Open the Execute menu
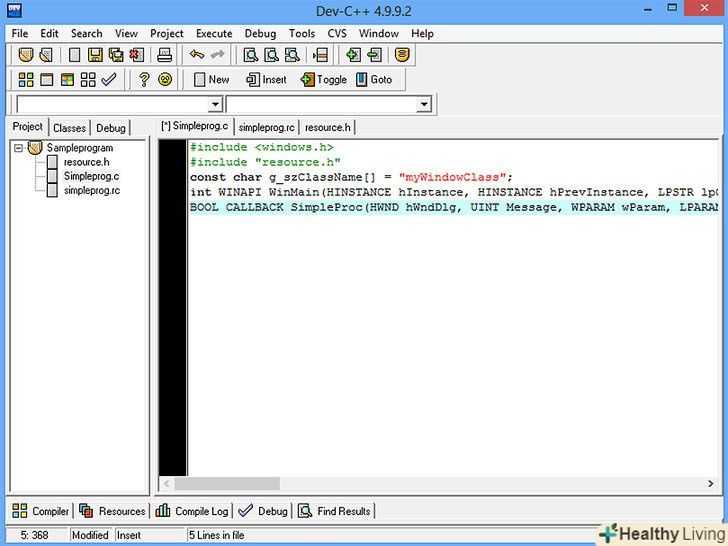Screen dimensions: 728x546 [x=214, y=33]
